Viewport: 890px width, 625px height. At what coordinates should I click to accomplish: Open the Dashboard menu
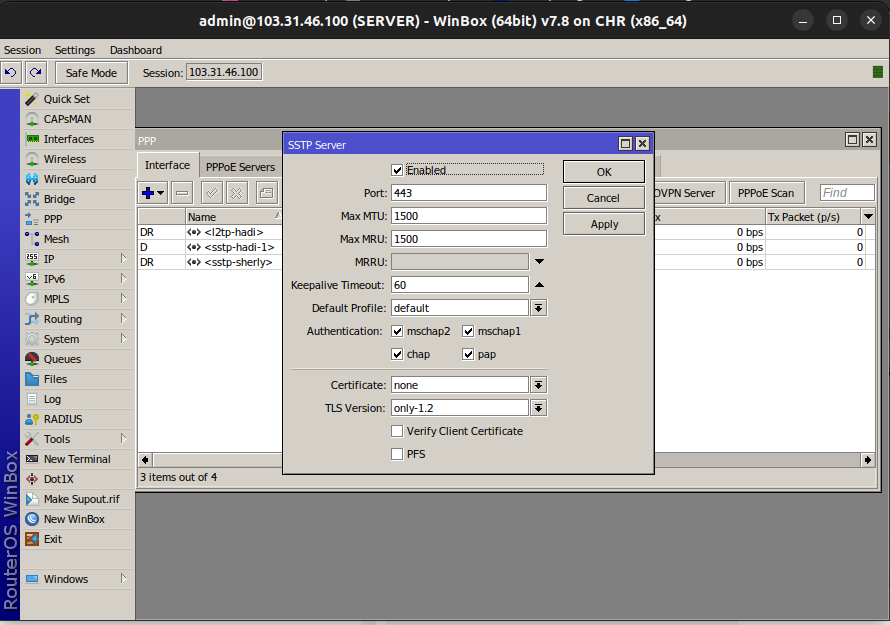pyautogui.click(x=136, y=50)
